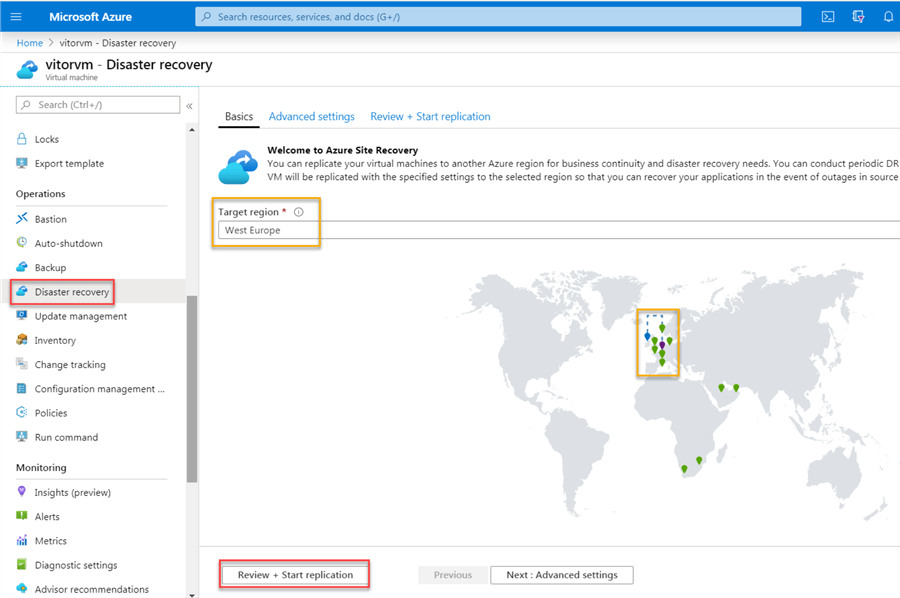
Task: Show notifications via the bell icon
Action: (888, 16)
